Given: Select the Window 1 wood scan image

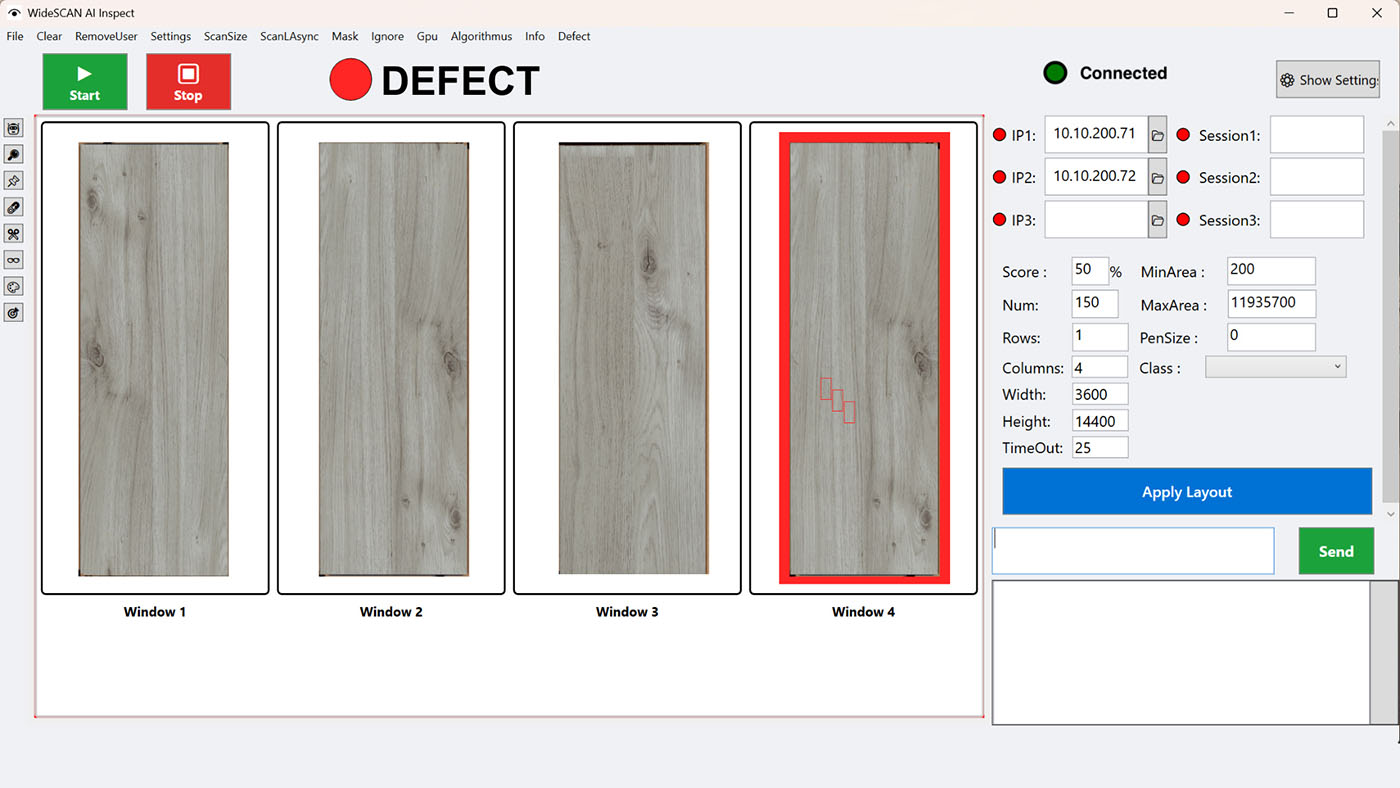Looking at the screenshot, I should (154, 359).
